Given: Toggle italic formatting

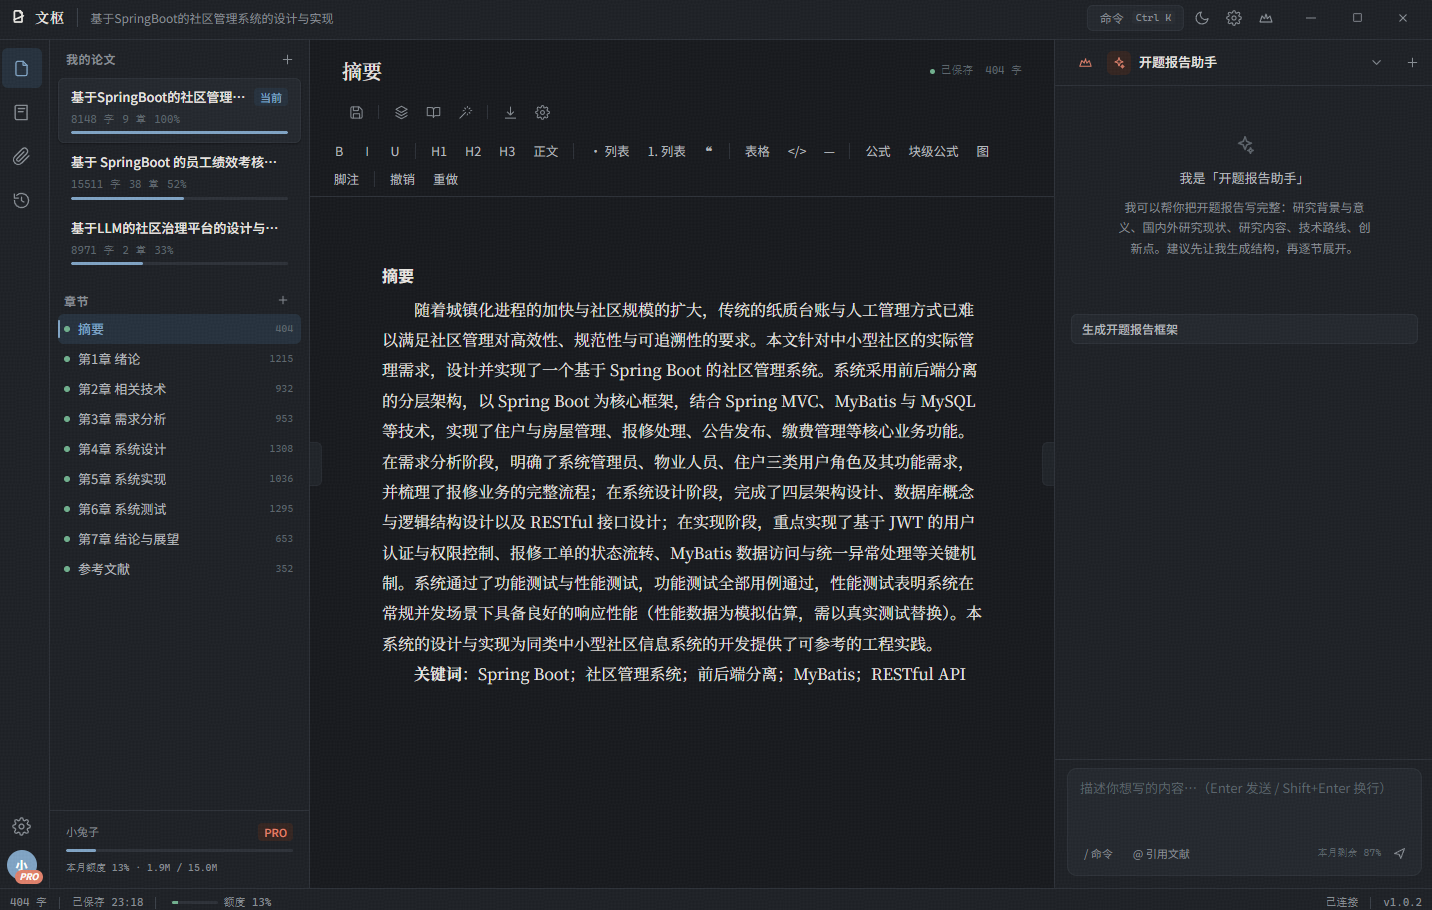Looking at the screenshot, I should 367,151.
